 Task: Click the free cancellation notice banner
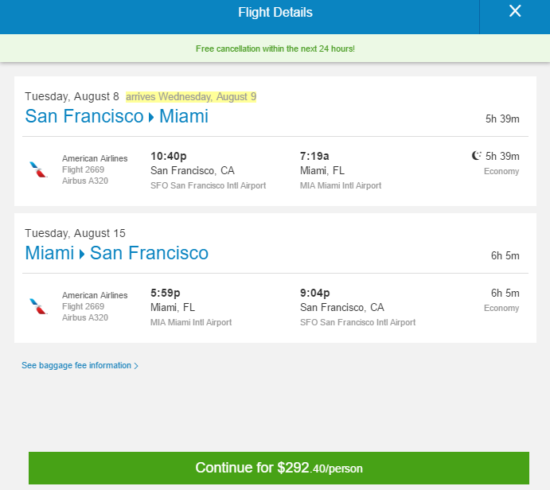point(275,48)
